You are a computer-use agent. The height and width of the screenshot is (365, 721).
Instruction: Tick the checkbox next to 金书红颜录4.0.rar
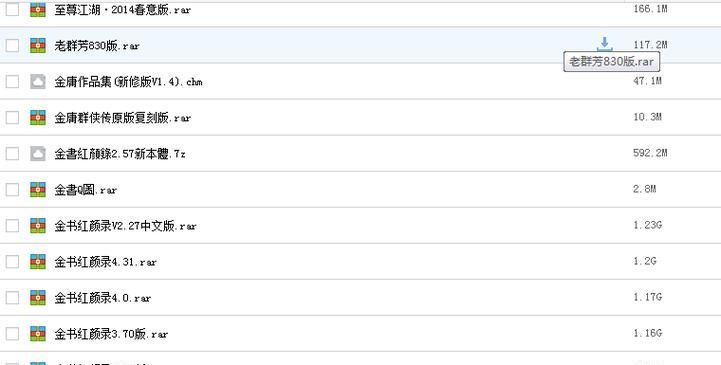pos(12,297)
